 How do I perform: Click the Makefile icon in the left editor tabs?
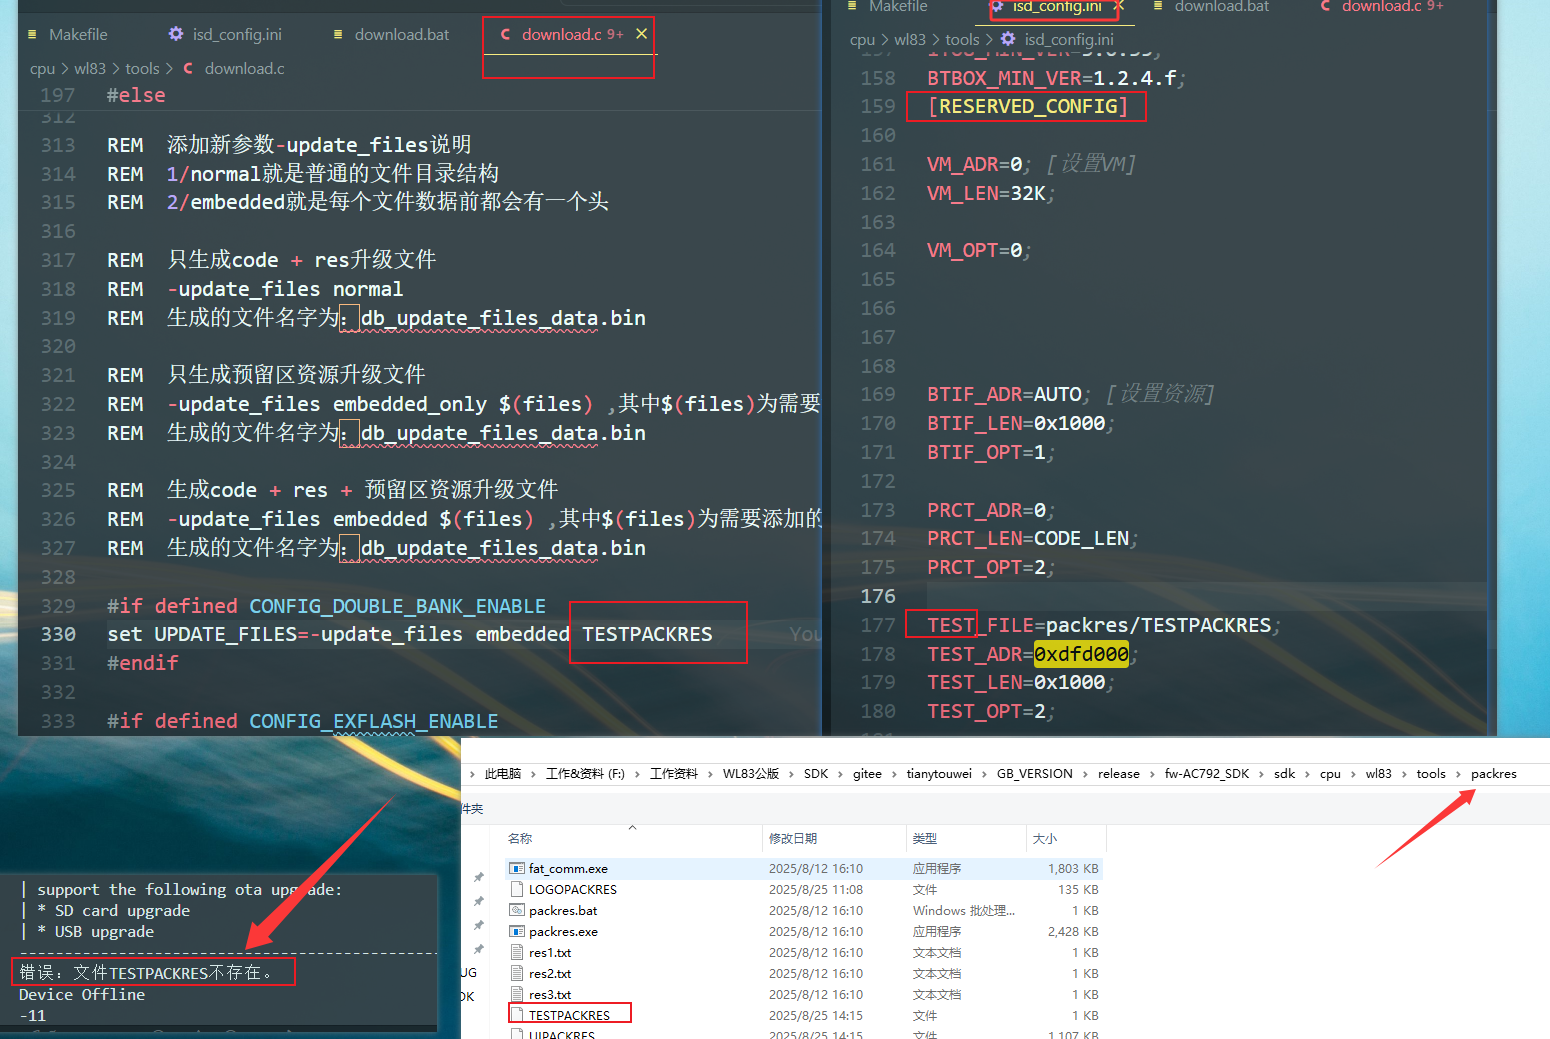pyautogui.click(x=32, y=34)
